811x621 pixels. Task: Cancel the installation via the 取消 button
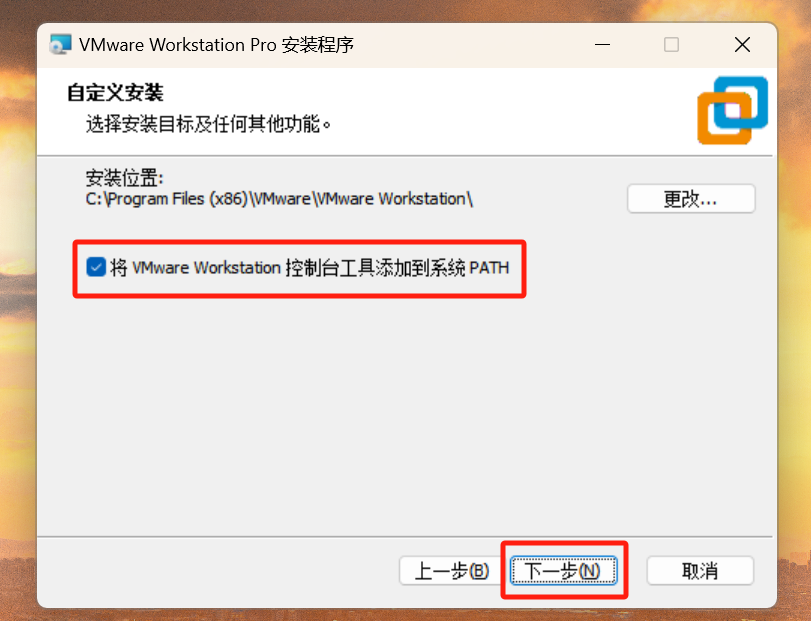tap(700, 571)
